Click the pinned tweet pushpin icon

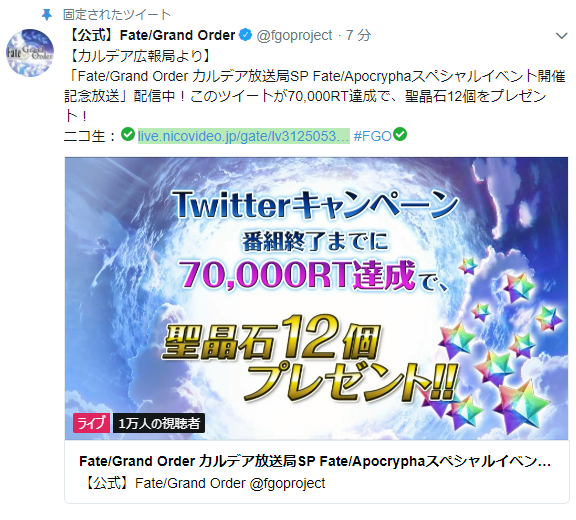(x=46, y=15)
